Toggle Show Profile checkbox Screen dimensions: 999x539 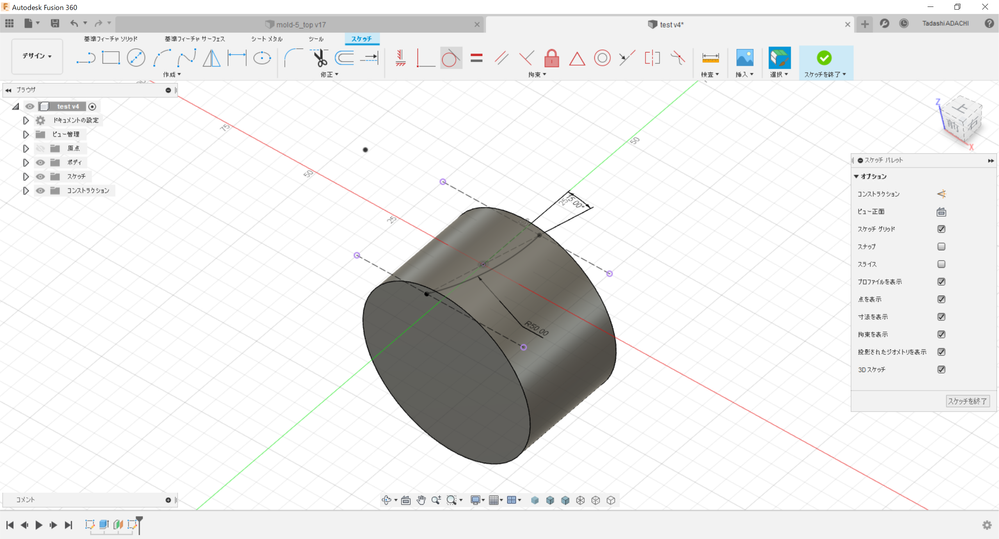pos(941,282)
